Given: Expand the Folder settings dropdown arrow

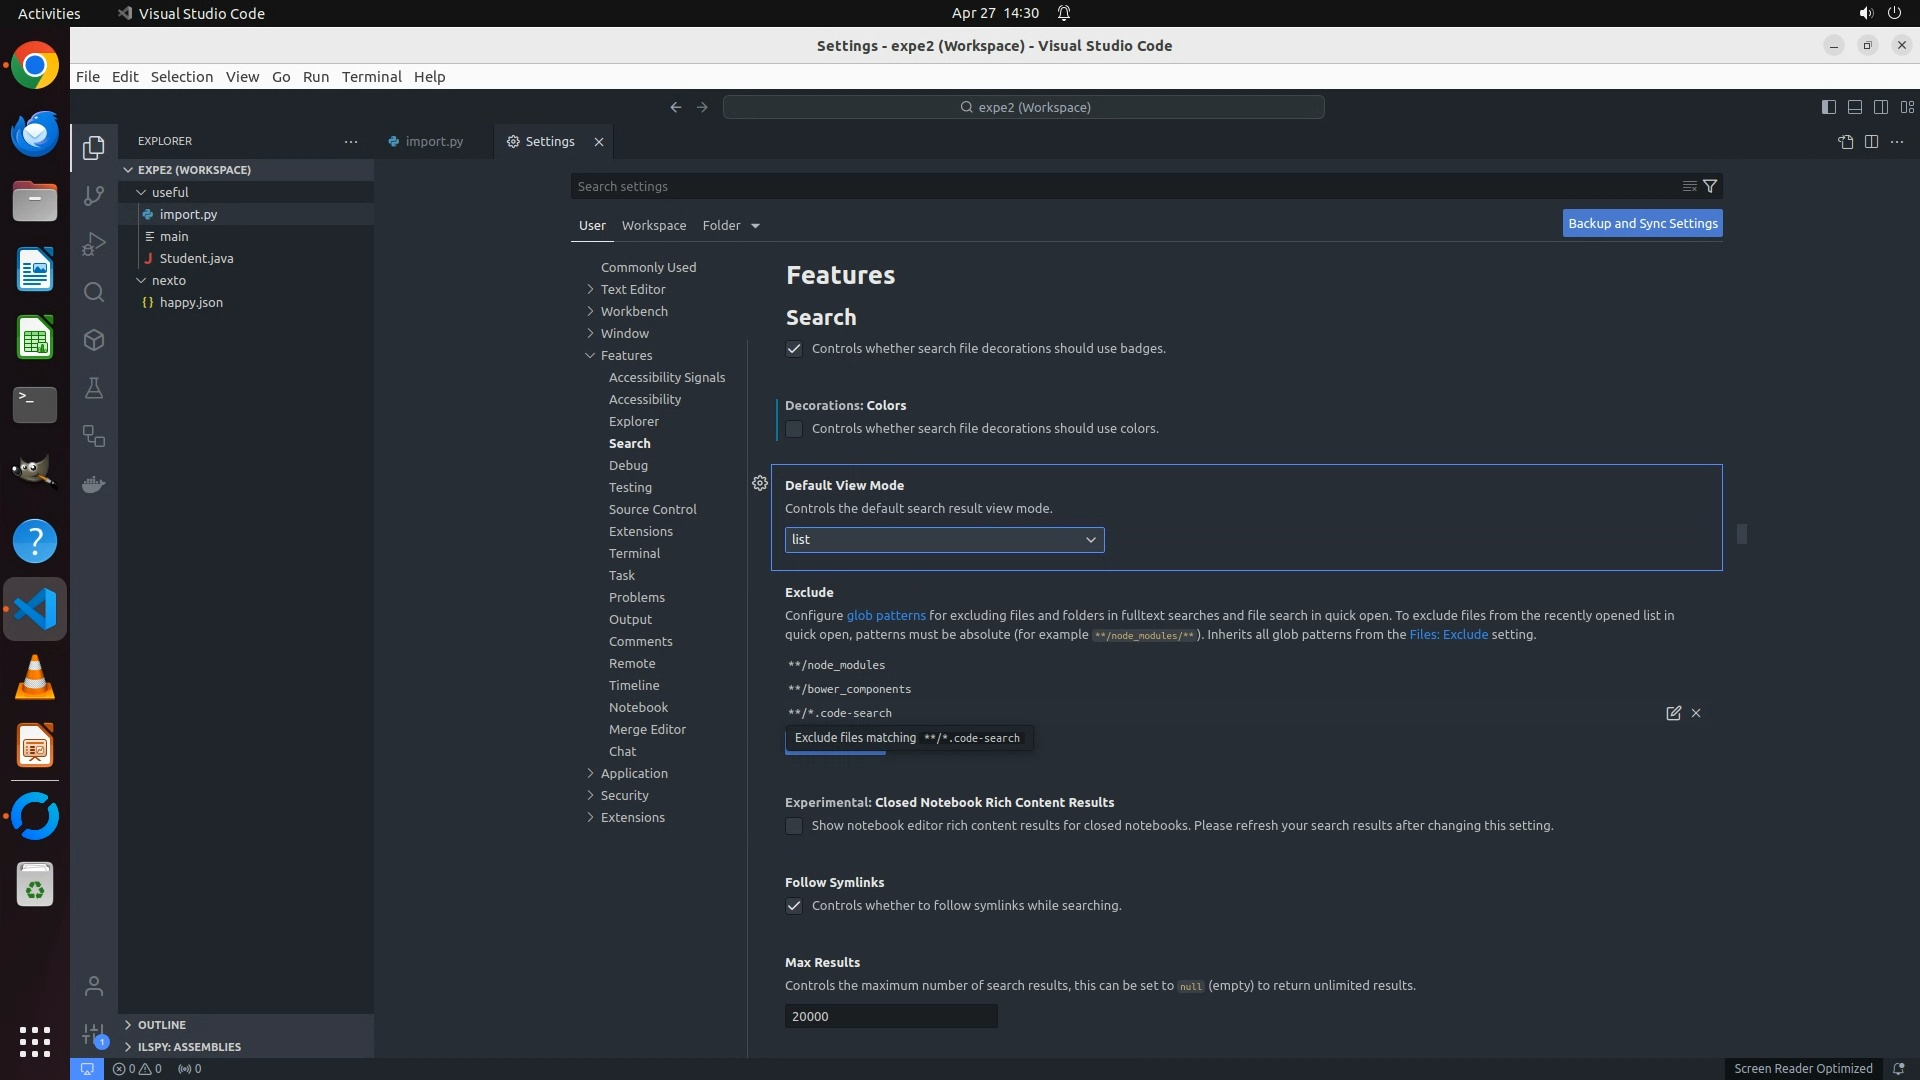Looking at the screenshot, I should click(755, 226).
